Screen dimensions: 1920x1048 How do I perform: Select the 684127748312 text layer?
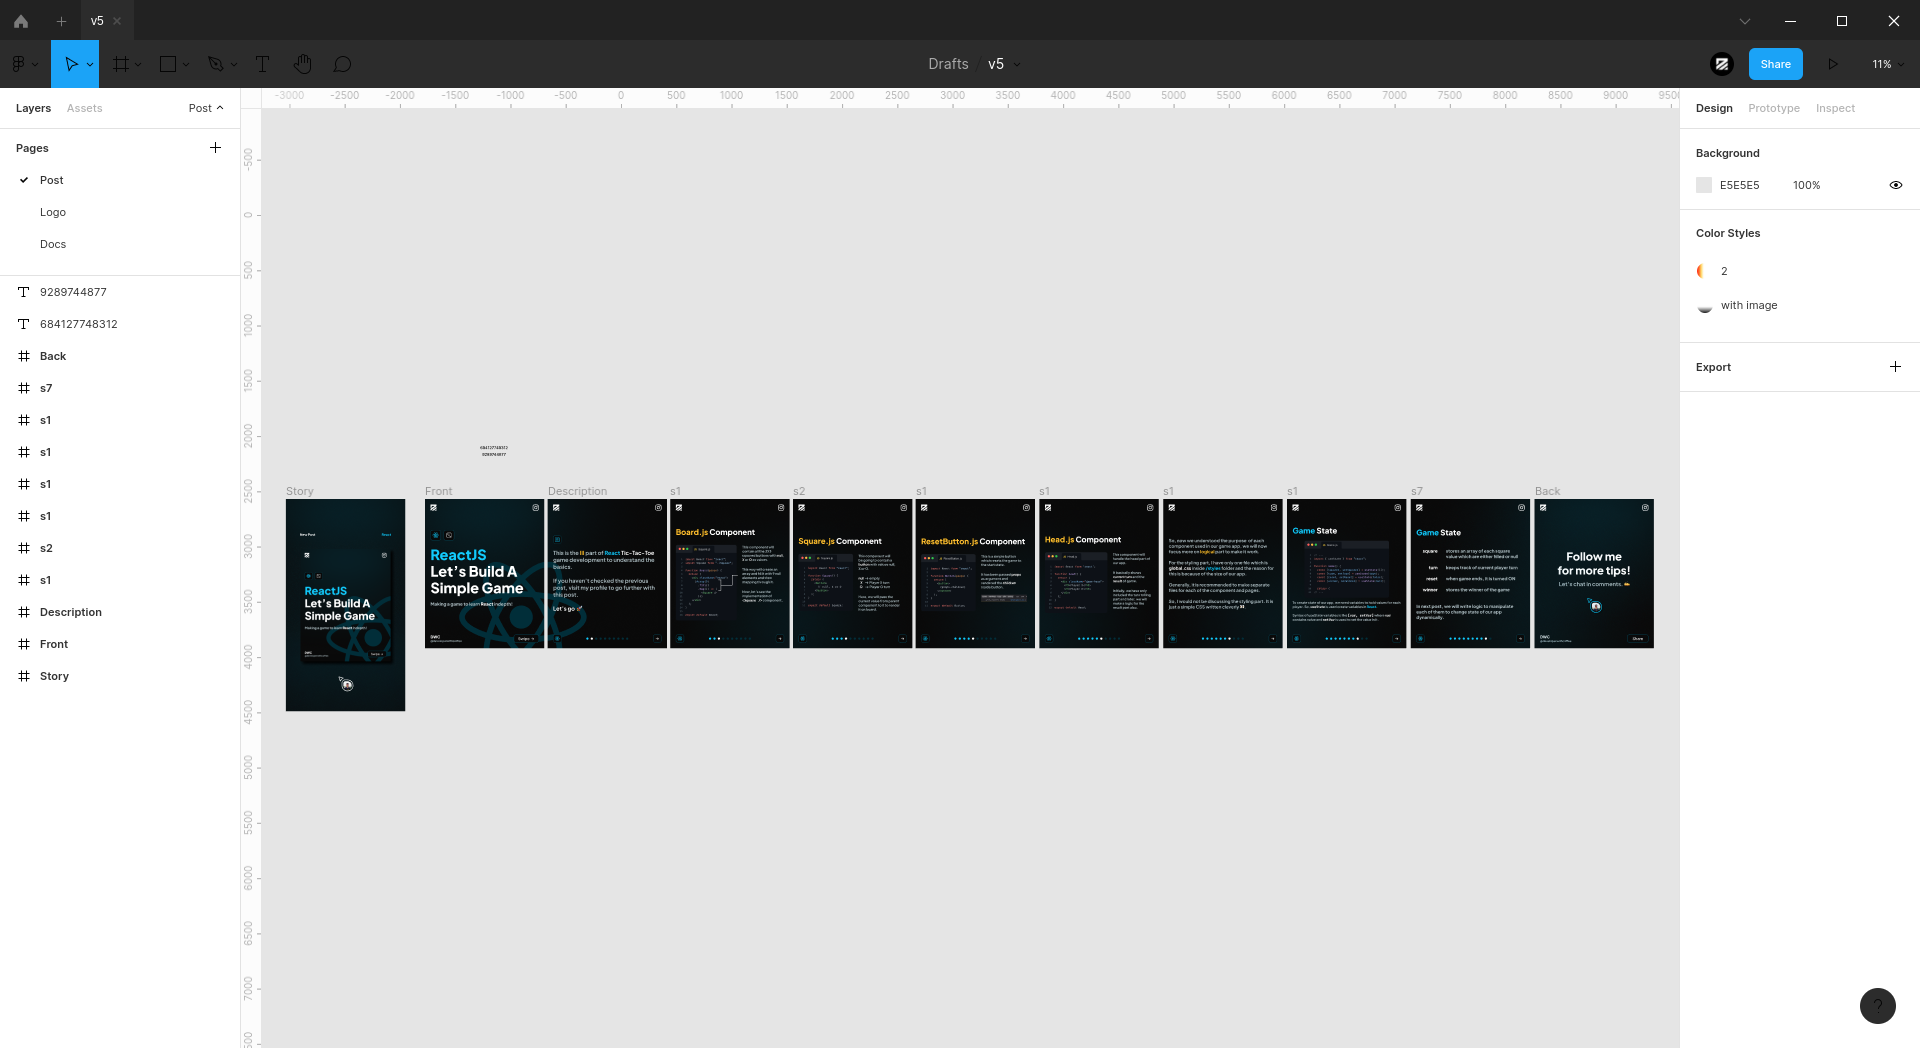(120, 324)
